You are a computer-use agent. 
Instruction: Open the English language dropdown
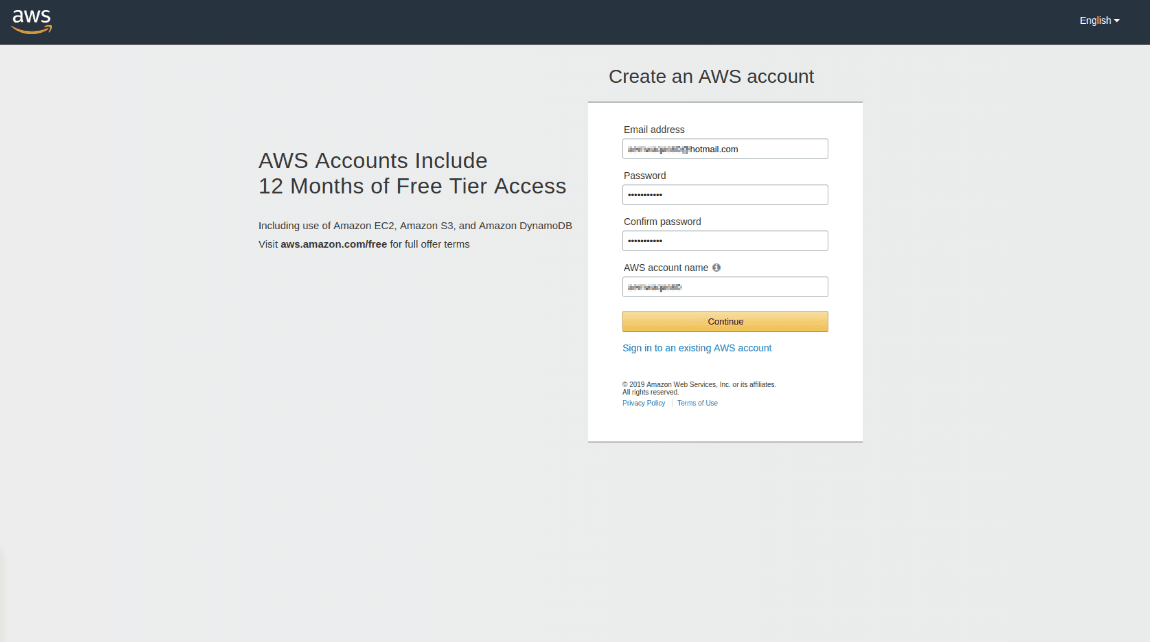coord(1098,21)
